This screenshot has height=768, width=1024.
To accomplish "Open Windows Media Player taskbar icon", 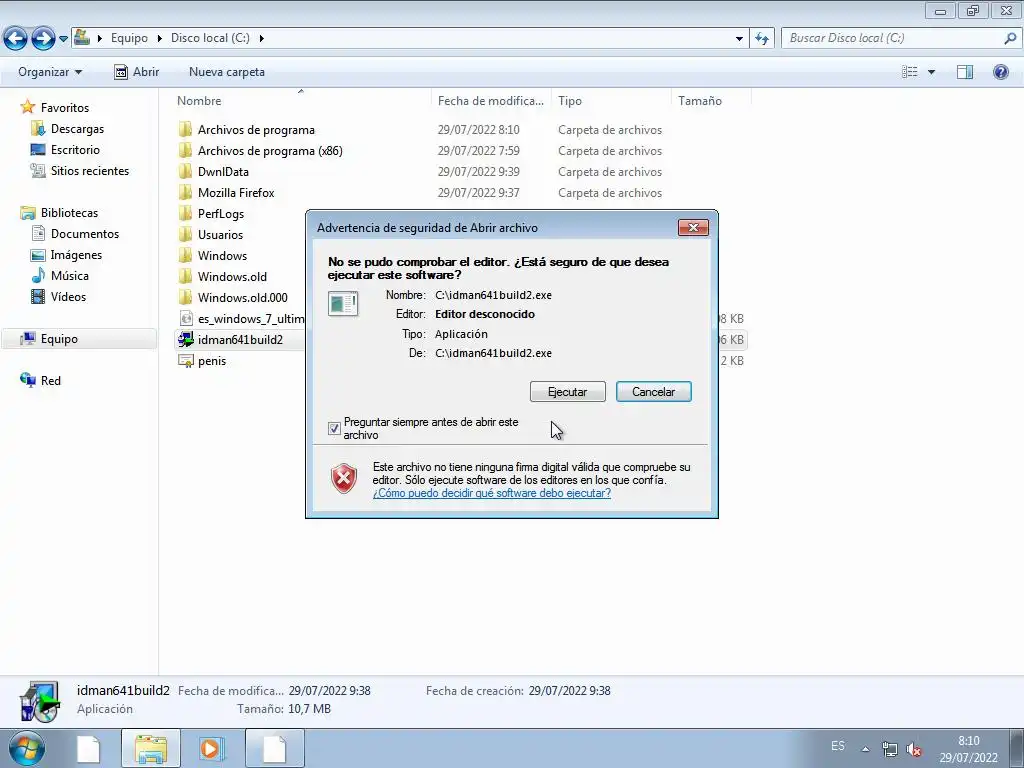I will (x=212, y=748).
